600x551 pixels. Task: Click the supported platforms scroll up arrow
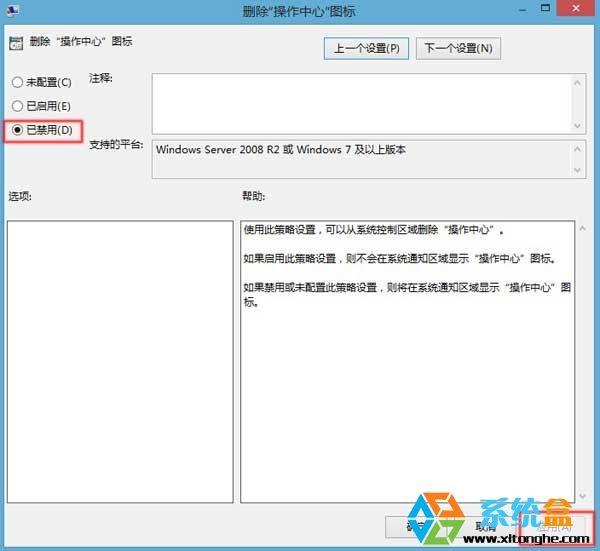(578, 149)
